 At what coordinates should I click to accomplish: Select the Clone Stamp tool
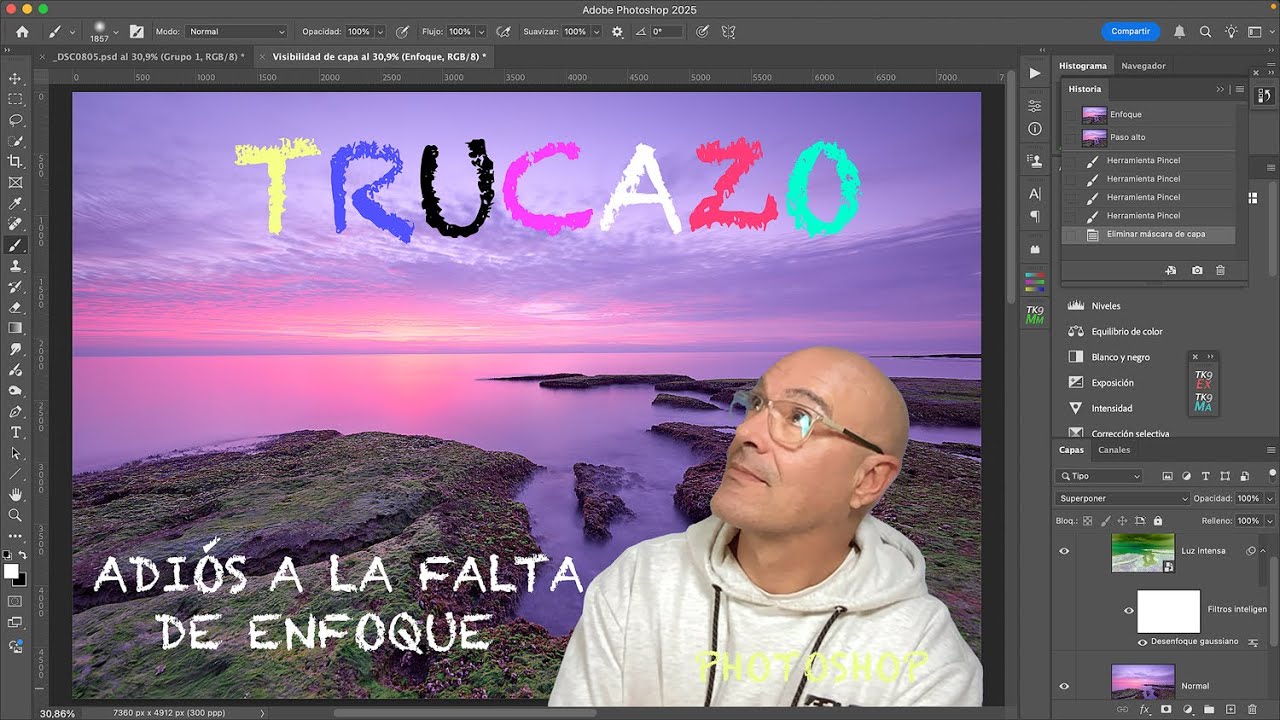15,266
